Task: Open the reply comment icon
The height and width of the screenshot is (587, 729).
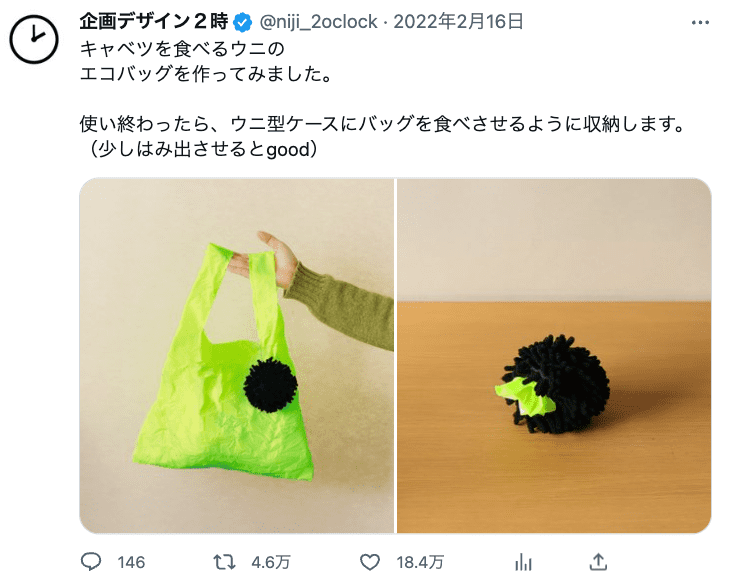Action: [91, 562]
